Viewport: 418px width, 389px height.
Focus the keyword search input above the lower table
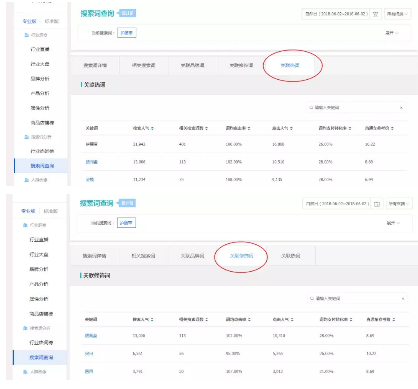(x=358, y=298)
